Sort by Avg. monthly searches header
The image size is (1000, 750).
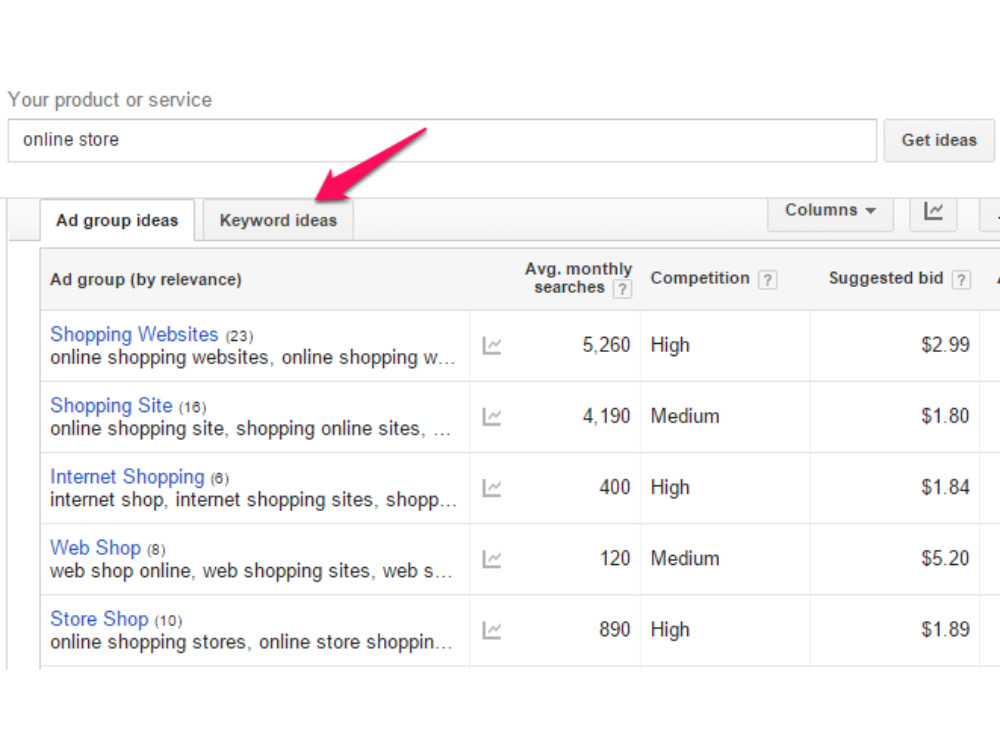pos(578,278)
